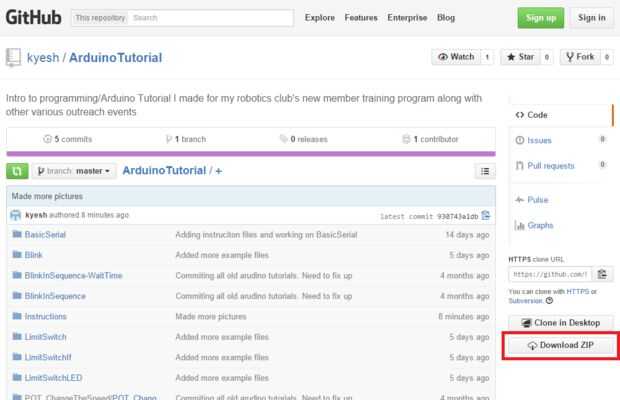The width and height of the screenshot is (620, 400).
Task: Click the Subversion clone link
Action: click(x=525, y=301)
